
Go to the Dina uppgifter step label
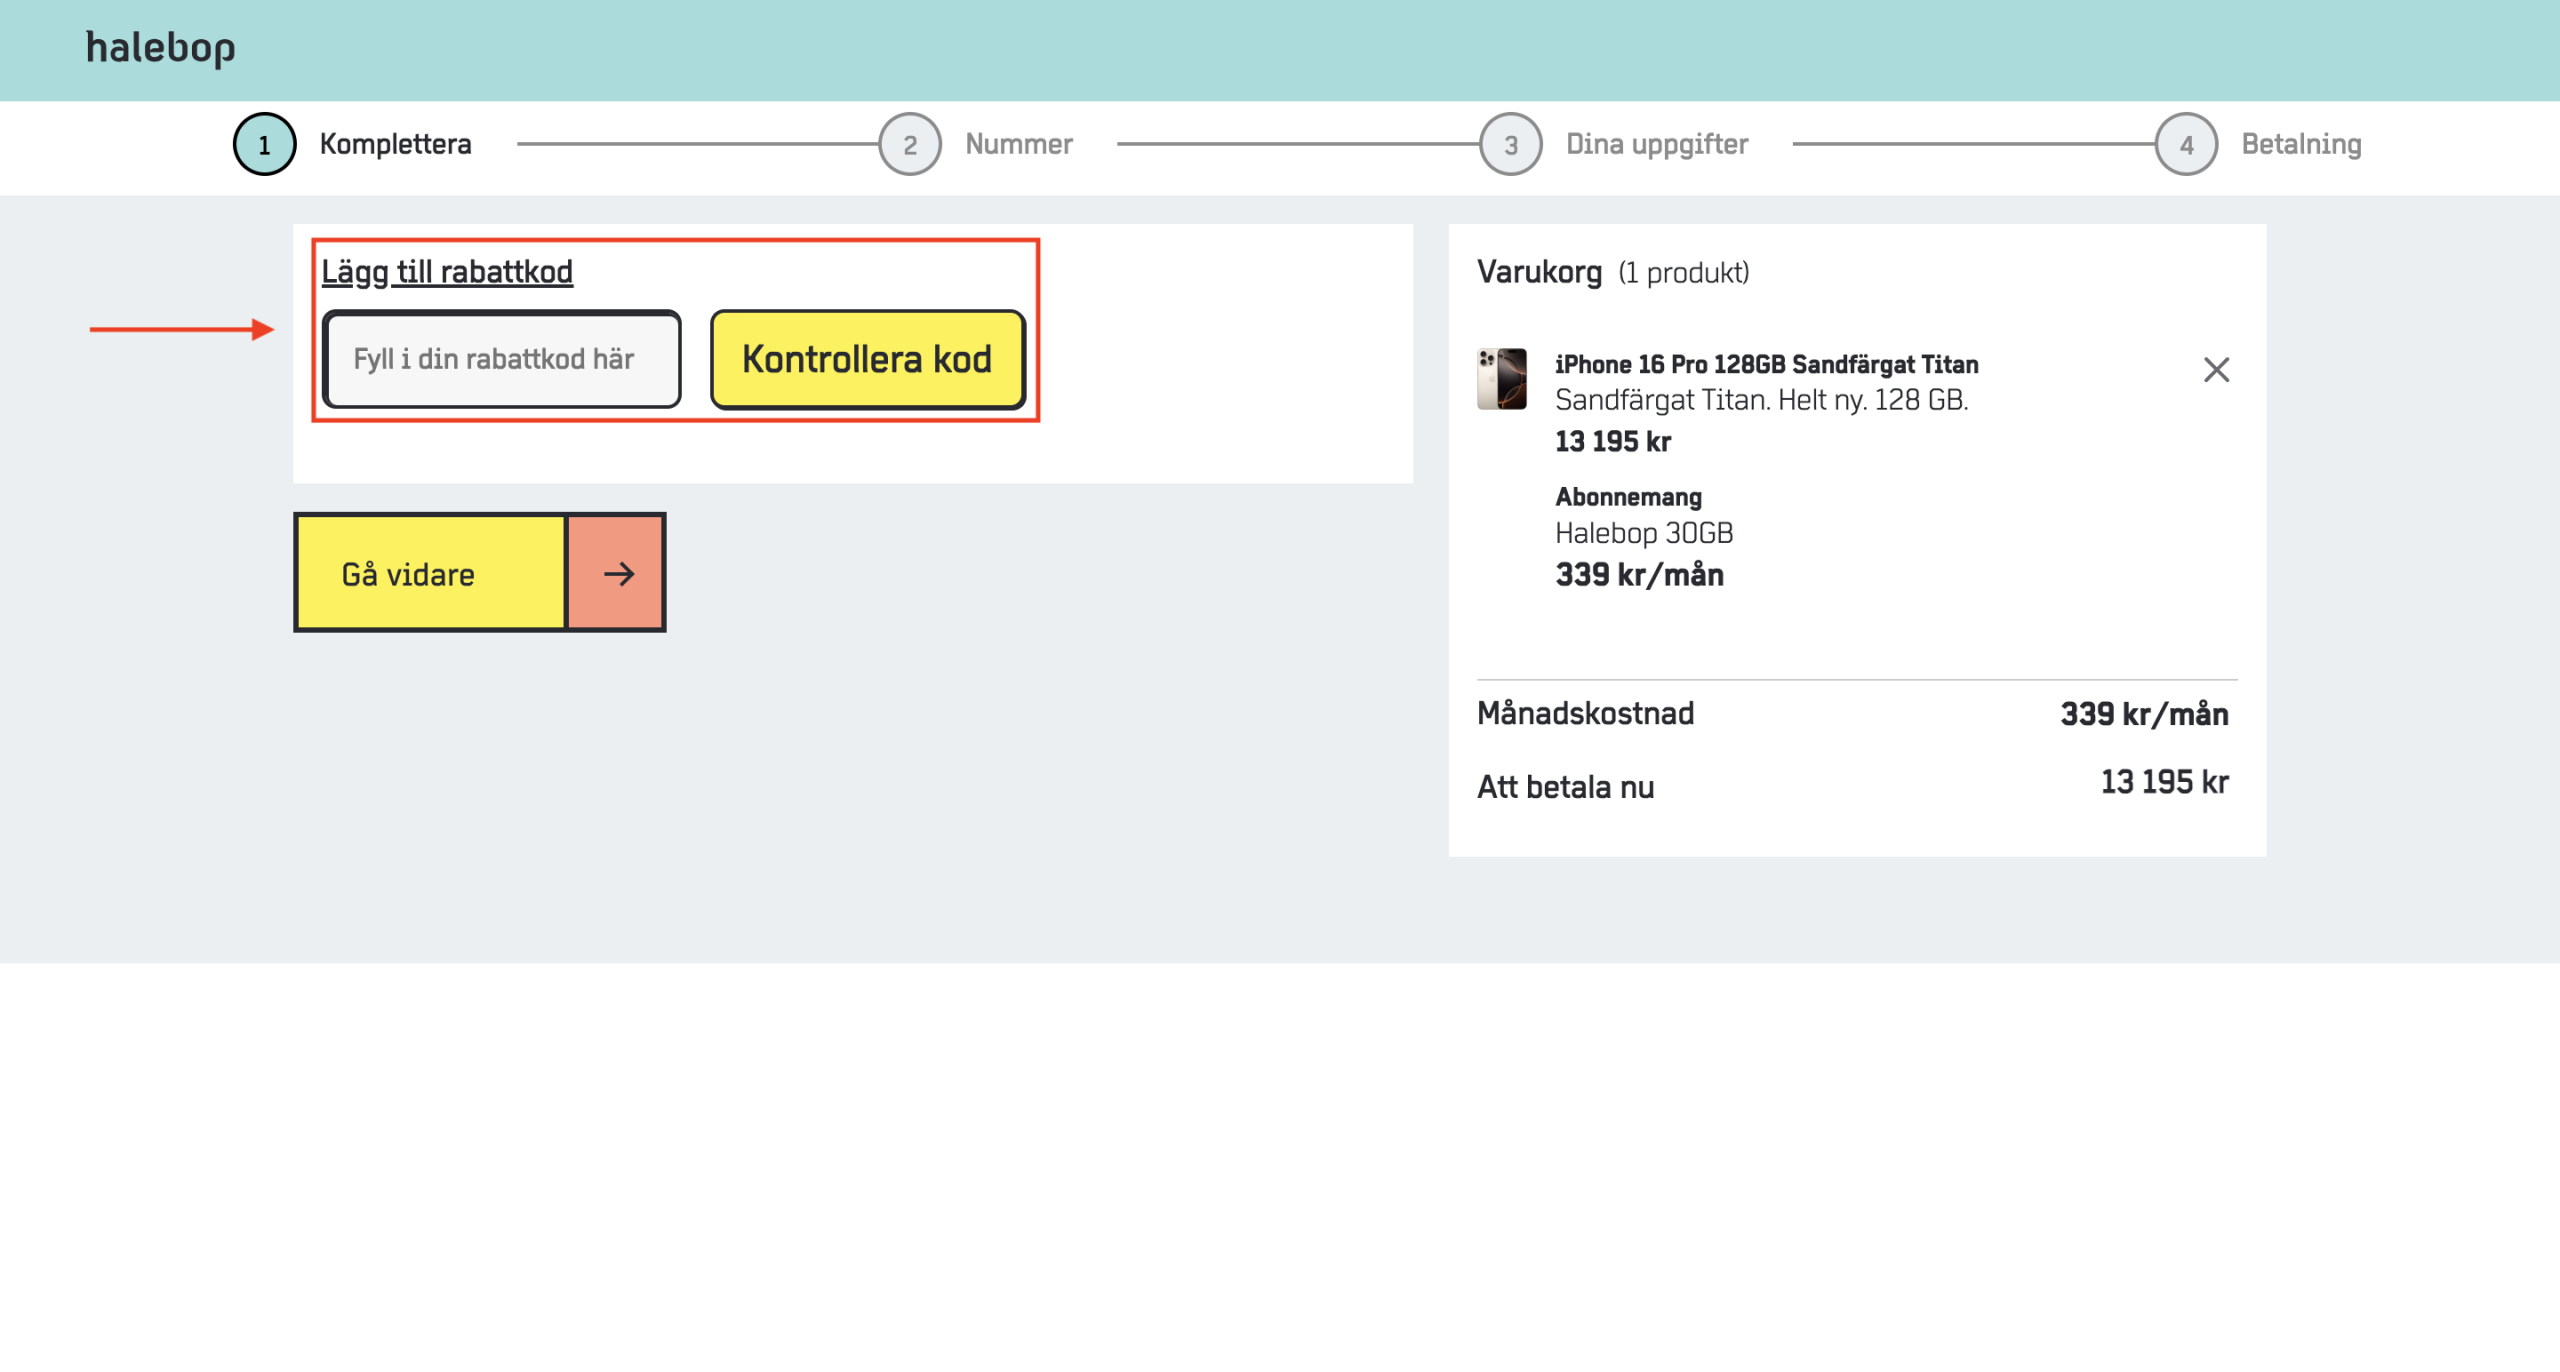1657,144
